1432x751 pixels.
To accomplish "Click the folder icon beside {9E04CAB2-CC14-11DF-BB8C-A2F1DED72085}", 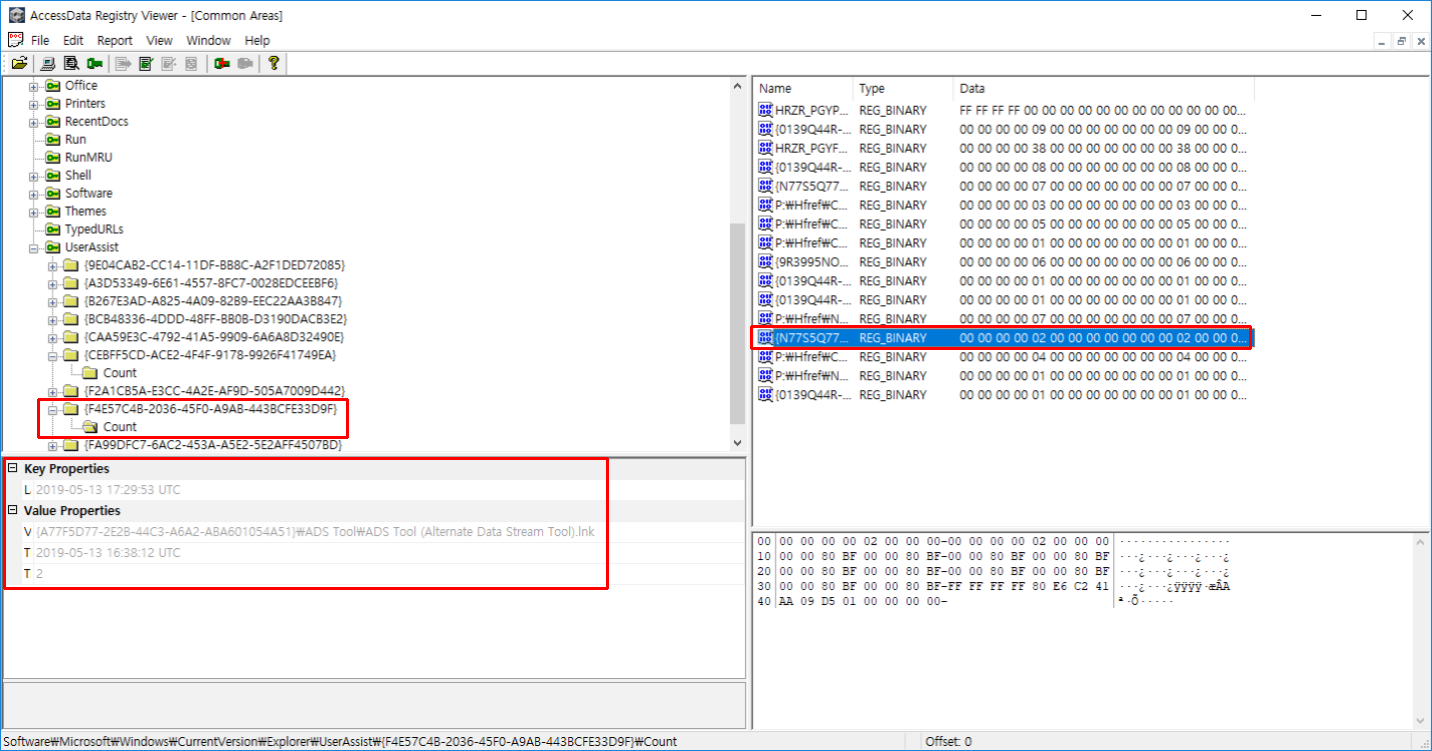I will [71, 266].
